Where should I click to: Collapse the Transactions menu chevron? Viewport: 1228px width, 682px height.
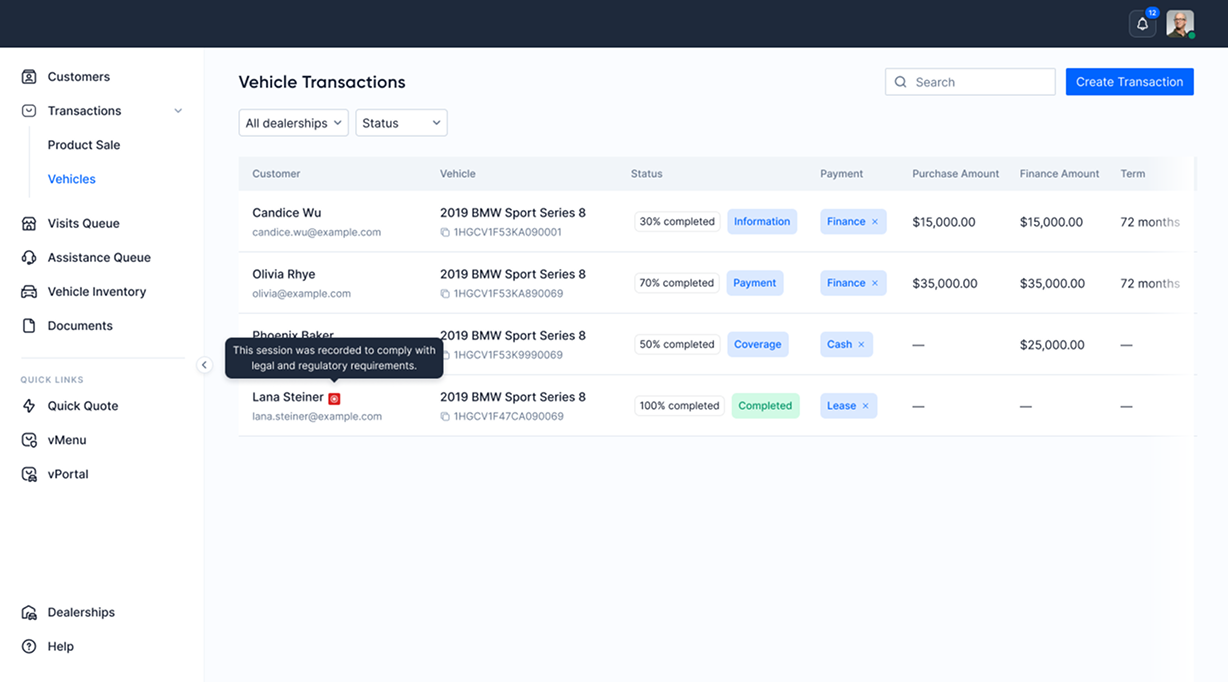point(178,111)
